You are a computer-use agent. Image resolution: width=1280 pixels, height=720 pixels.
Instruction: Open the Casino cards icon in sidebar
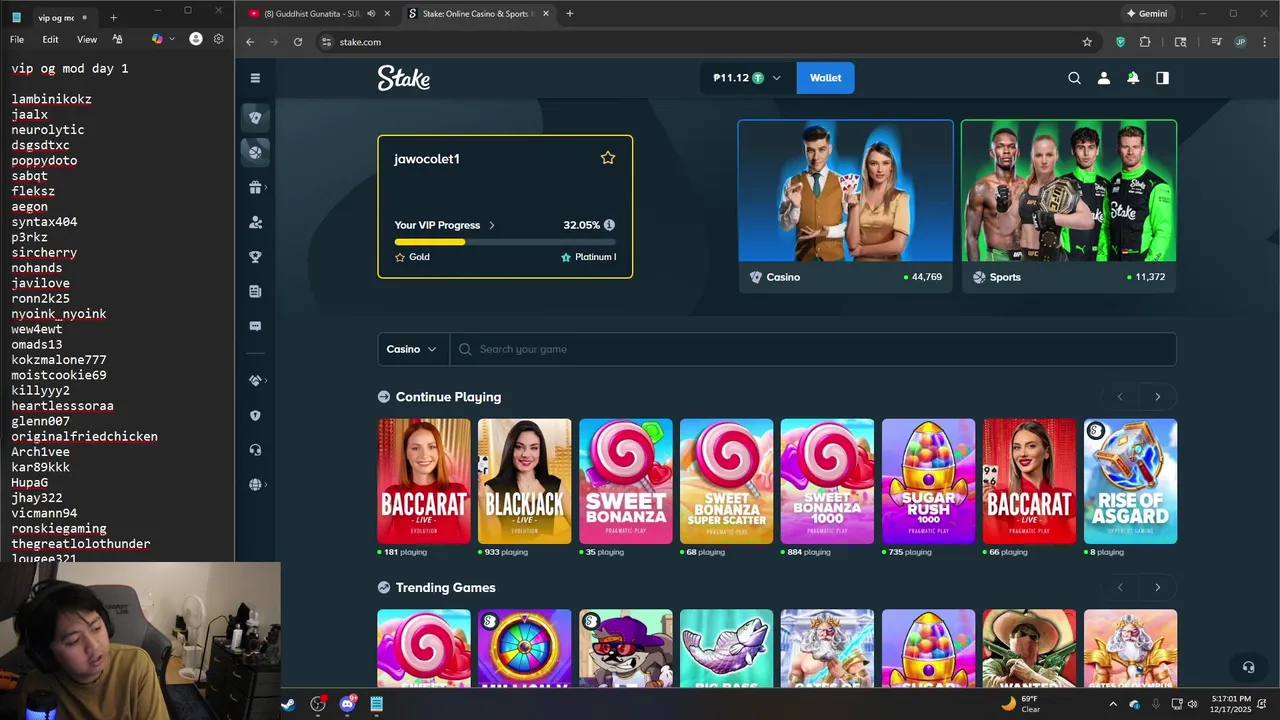pyautogui.click(x=255, y=118)
